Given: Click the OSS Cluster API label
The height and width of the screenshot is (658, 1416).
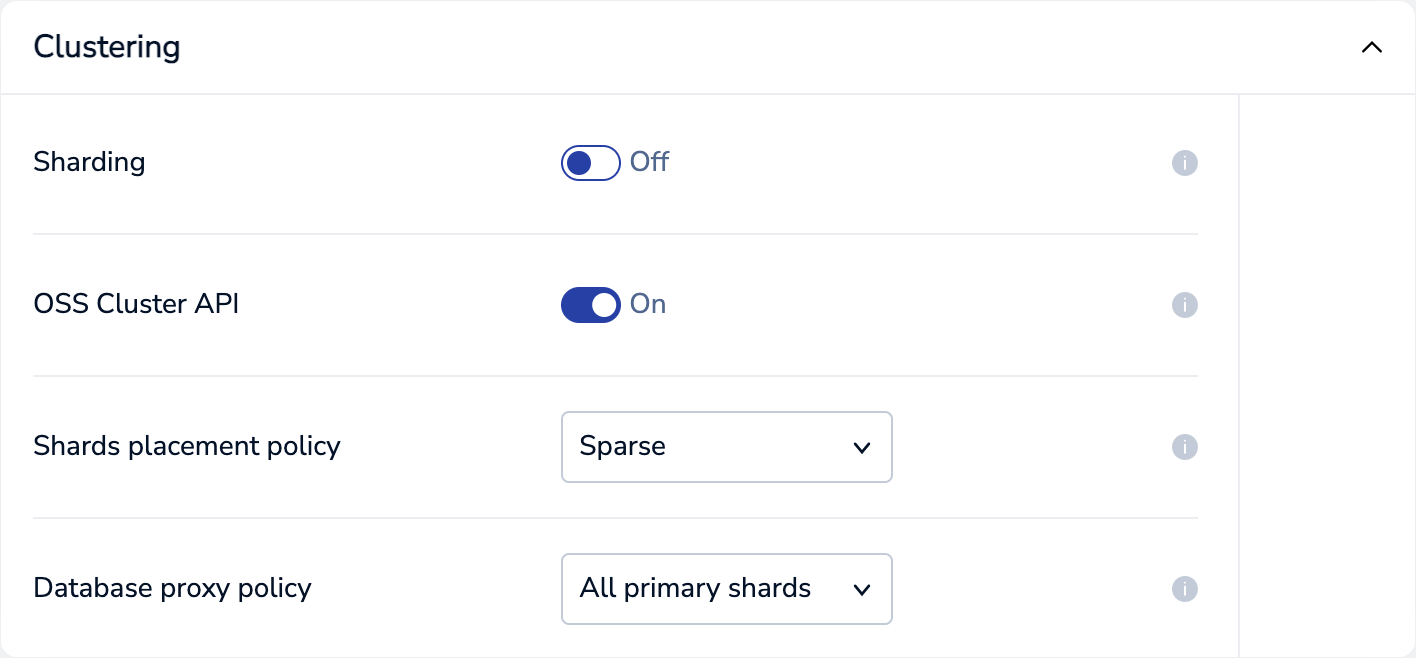Looking at the screenshot, I should 136,304.
